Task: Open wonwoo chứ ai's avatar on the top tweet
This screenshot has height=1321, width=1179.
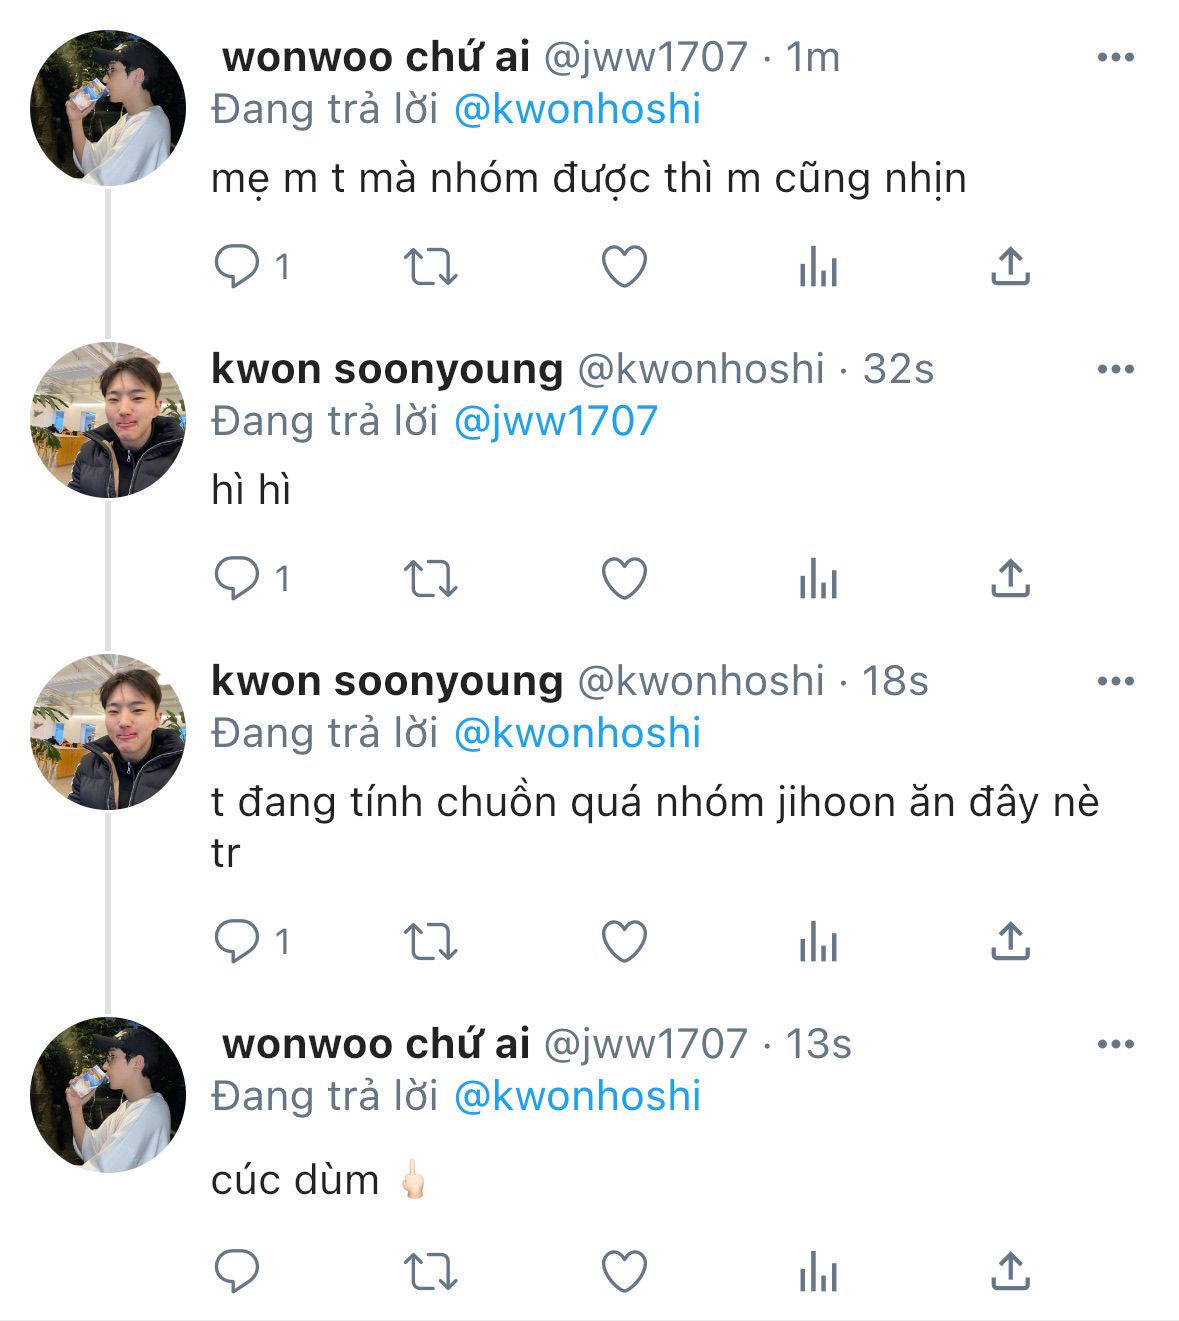Action: tap(108, 108)
